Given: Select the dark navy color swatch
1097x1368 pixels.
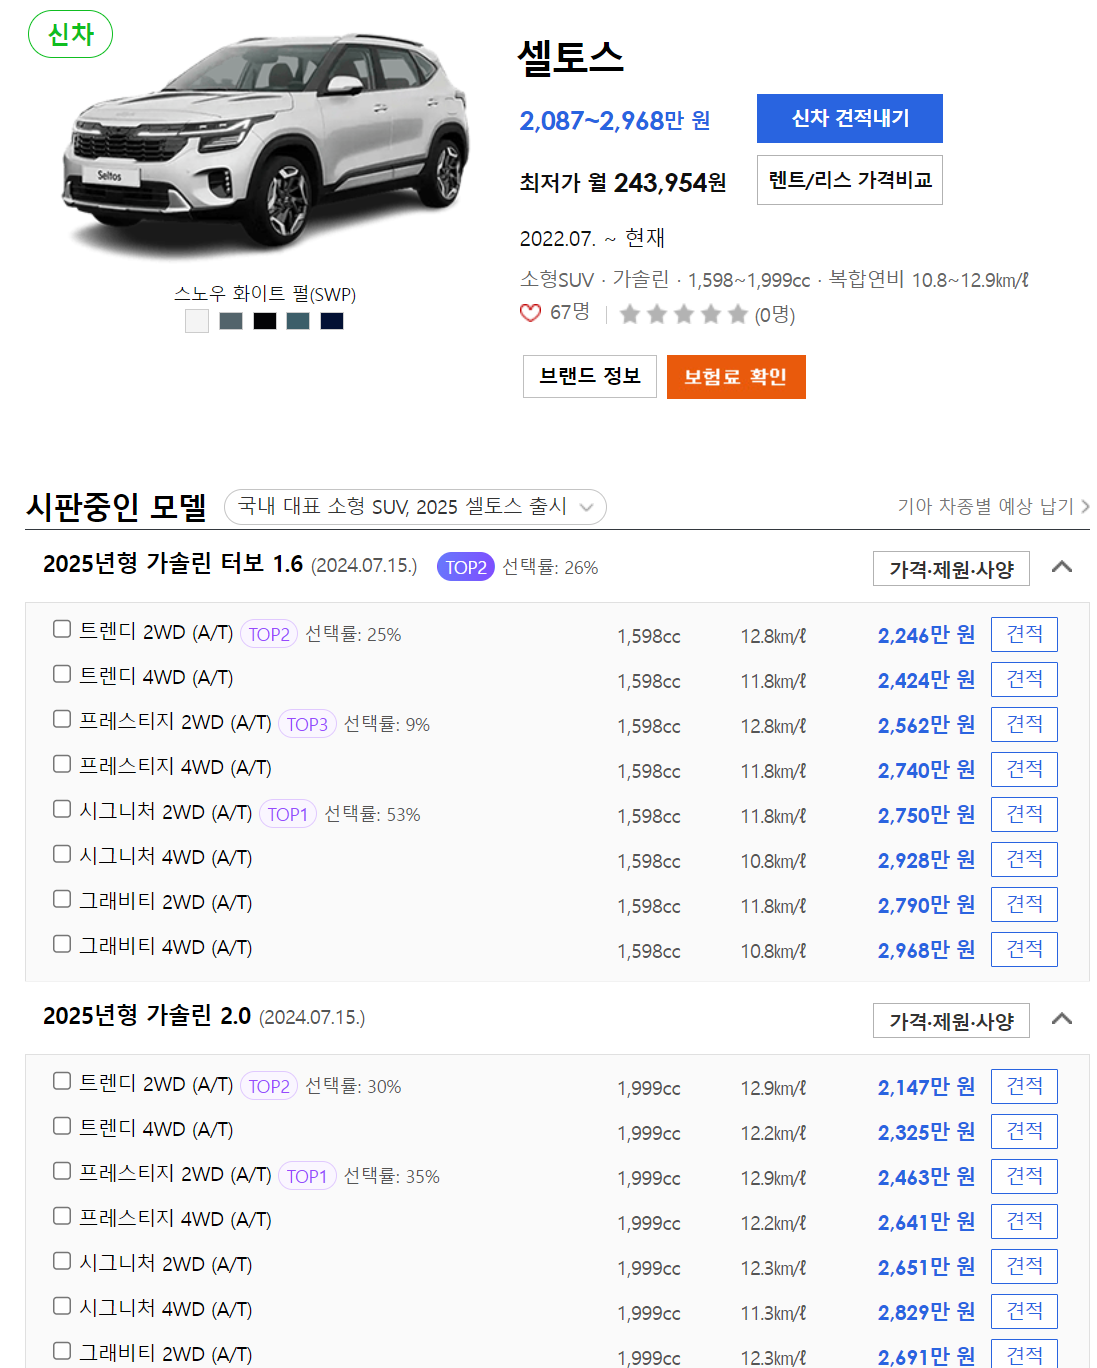Looking at the screenshot, I should click(x=332, y=321).
